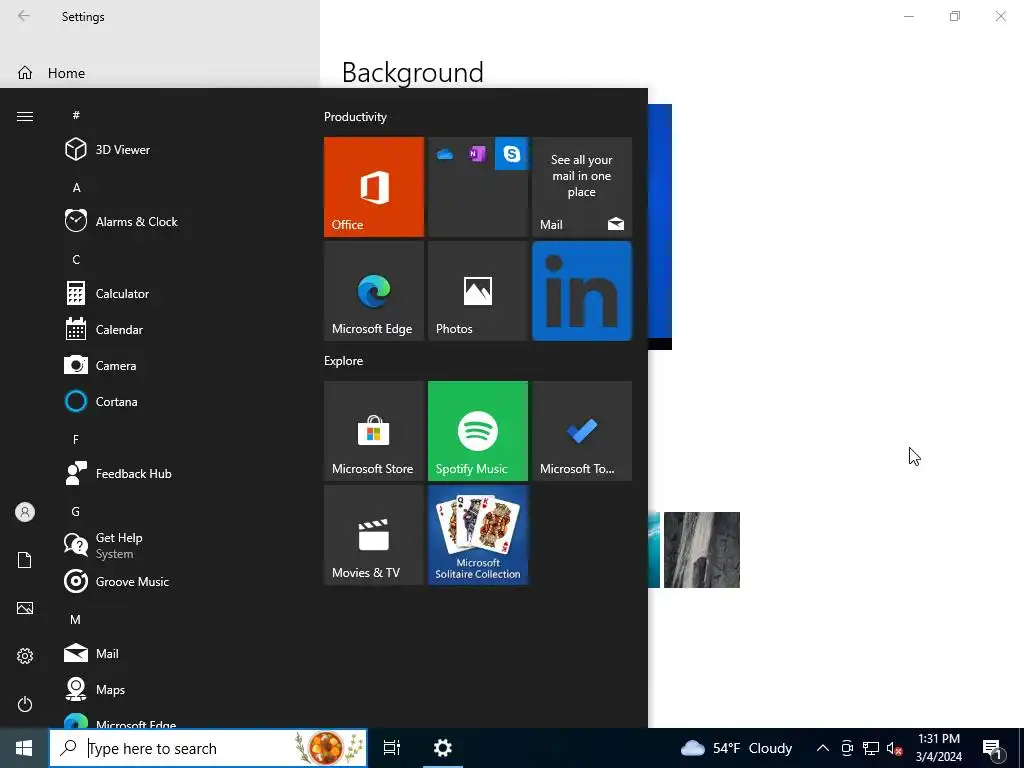Screen dimensions: 1024x768
Task: Click the 'G' letter header
Action: pos(76,511)
